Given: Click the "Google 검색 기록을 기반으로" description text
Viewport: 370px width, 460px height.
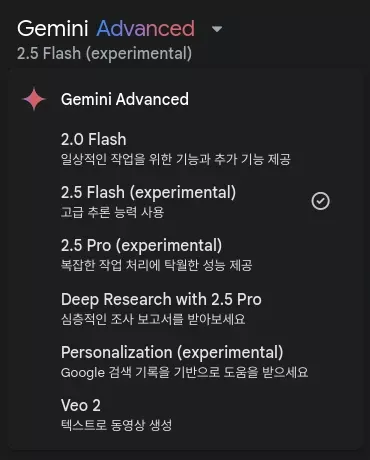Looking at the screenshot, I should 140,372.
